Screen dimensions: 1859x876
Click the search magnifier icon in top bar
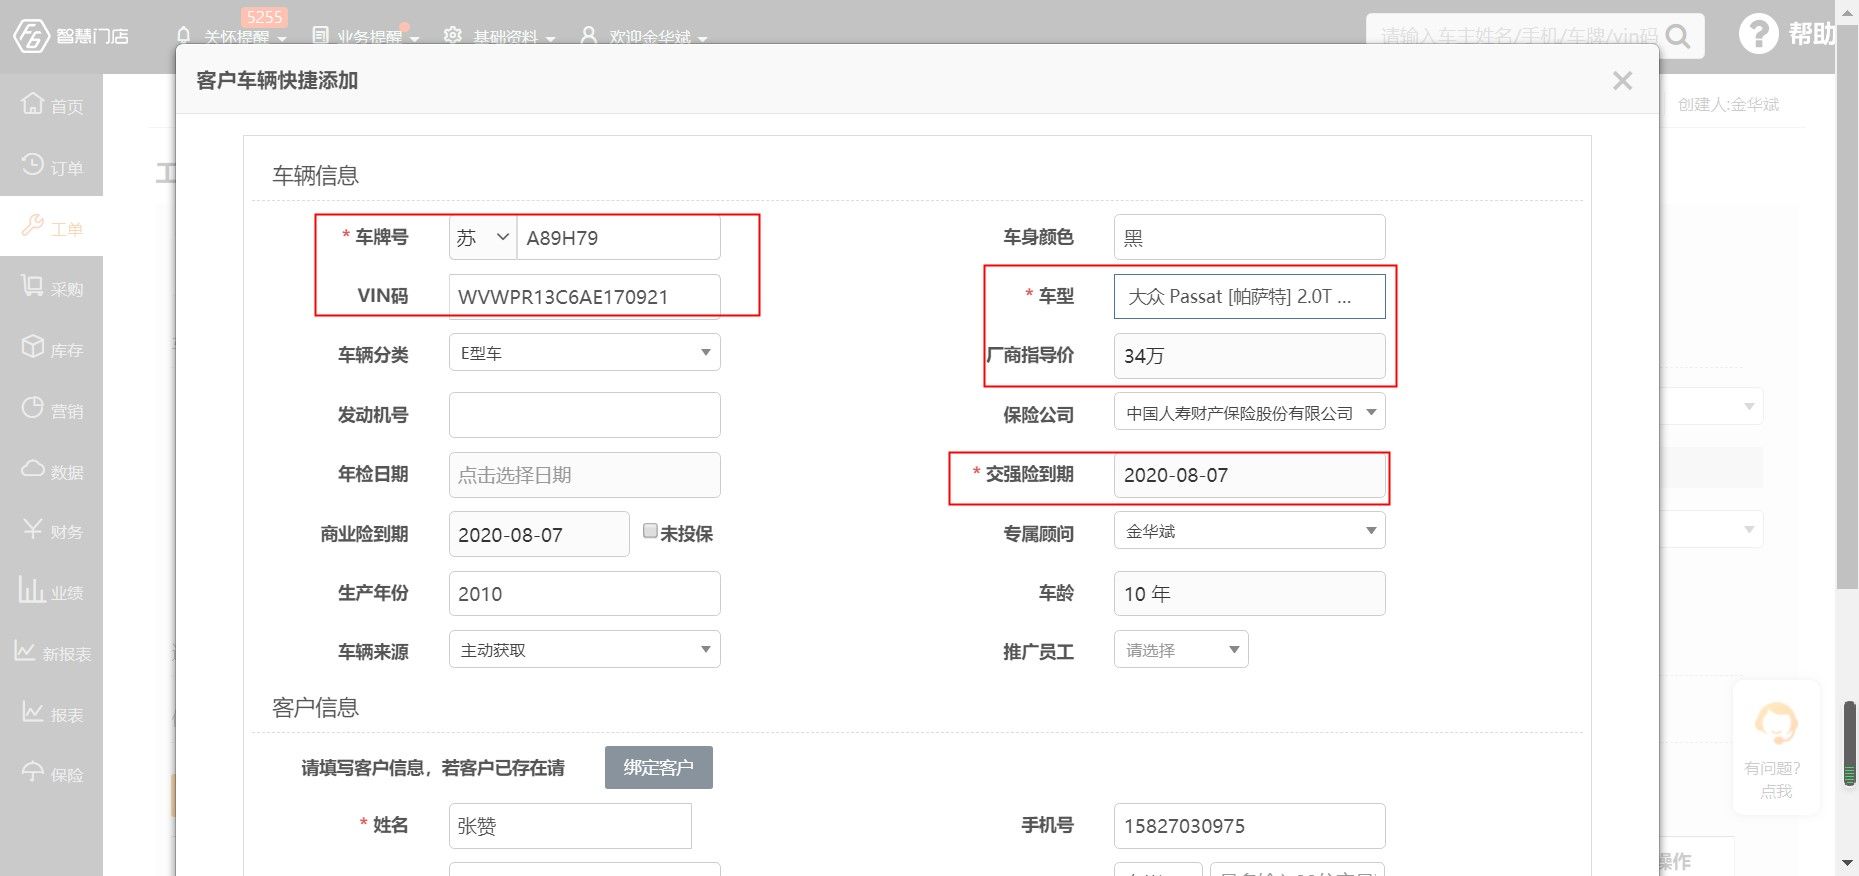[x=1679, y=37]
